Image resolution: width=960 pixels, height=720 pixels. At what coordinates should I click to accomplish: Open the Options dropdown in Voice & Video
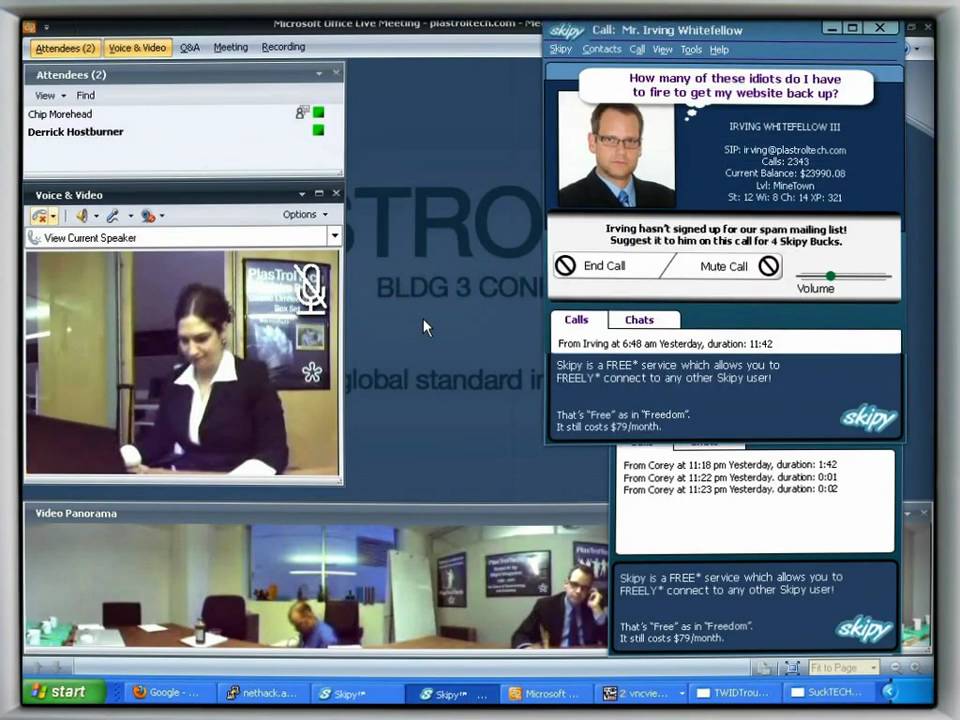(x=305, y=215)
